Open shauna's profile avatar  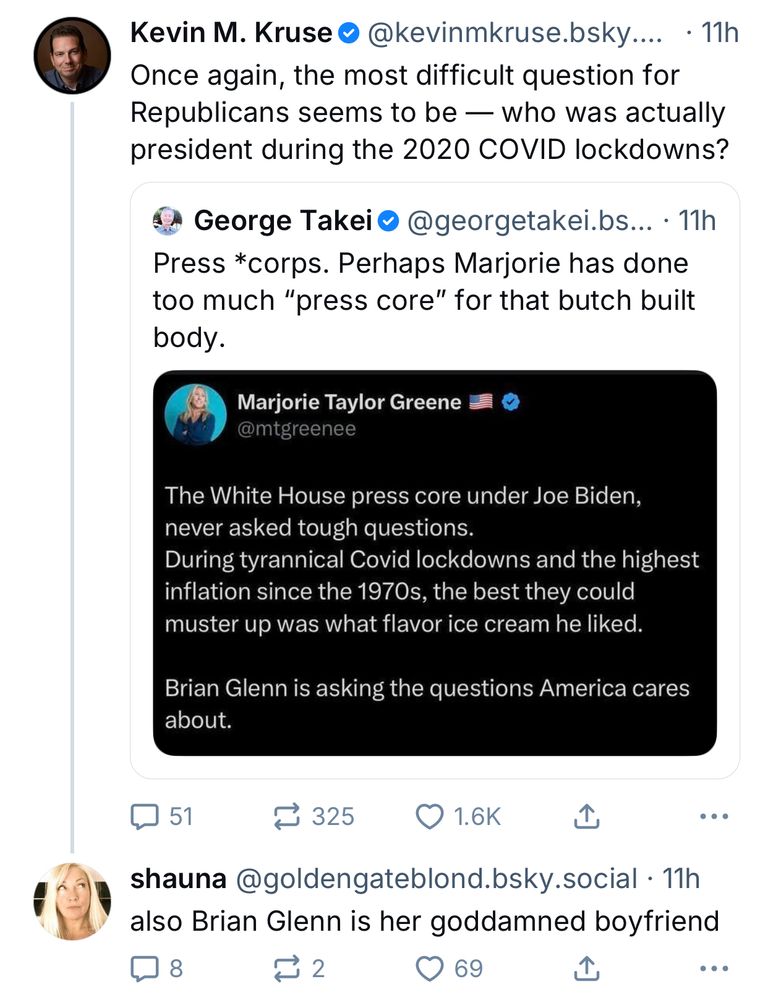[72, 900]
